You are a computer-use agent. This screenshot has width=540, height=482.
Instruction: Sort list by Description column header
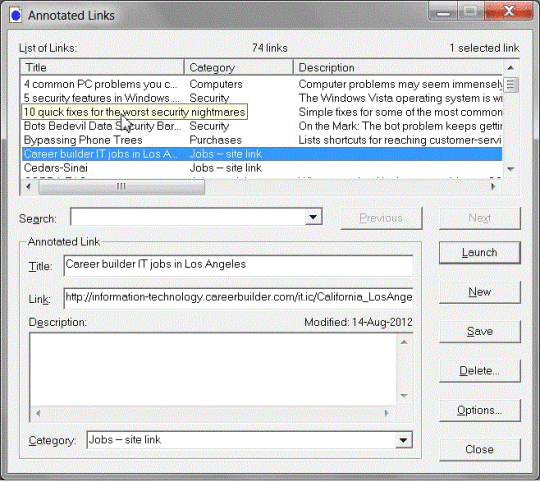click(399, 67)
